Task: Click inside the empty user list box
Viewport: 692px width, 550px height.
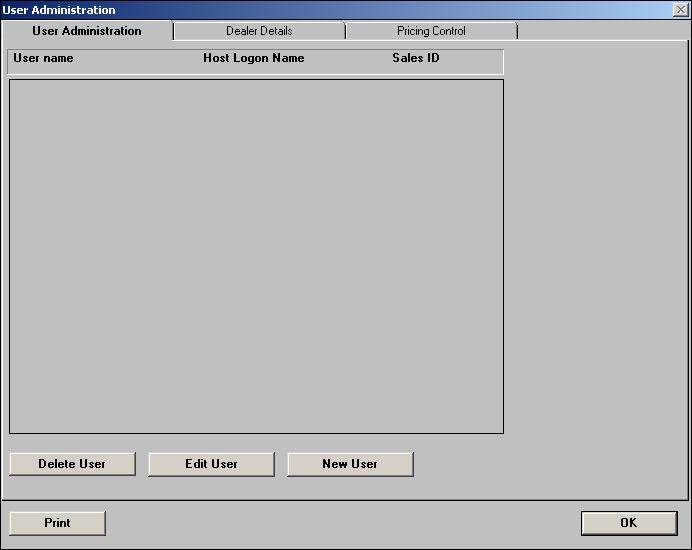Action: 256,256
